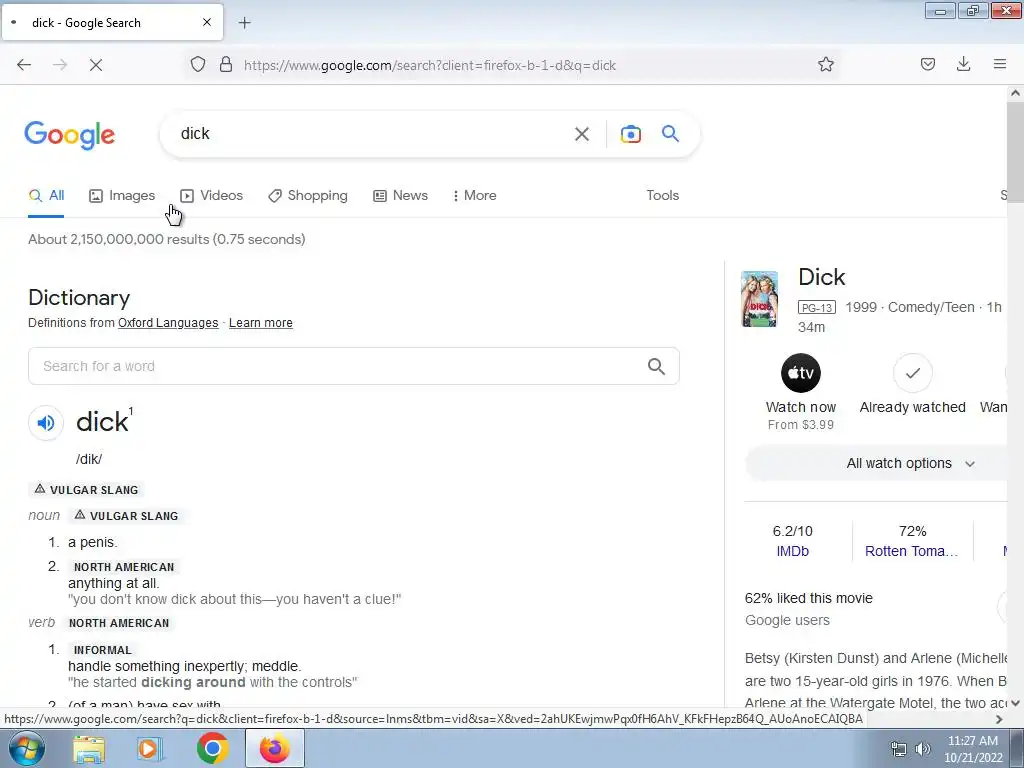The width and height of the screenshot is (1024, 768).
Task: Mark movie as Already watched
Action: [912, 373]
